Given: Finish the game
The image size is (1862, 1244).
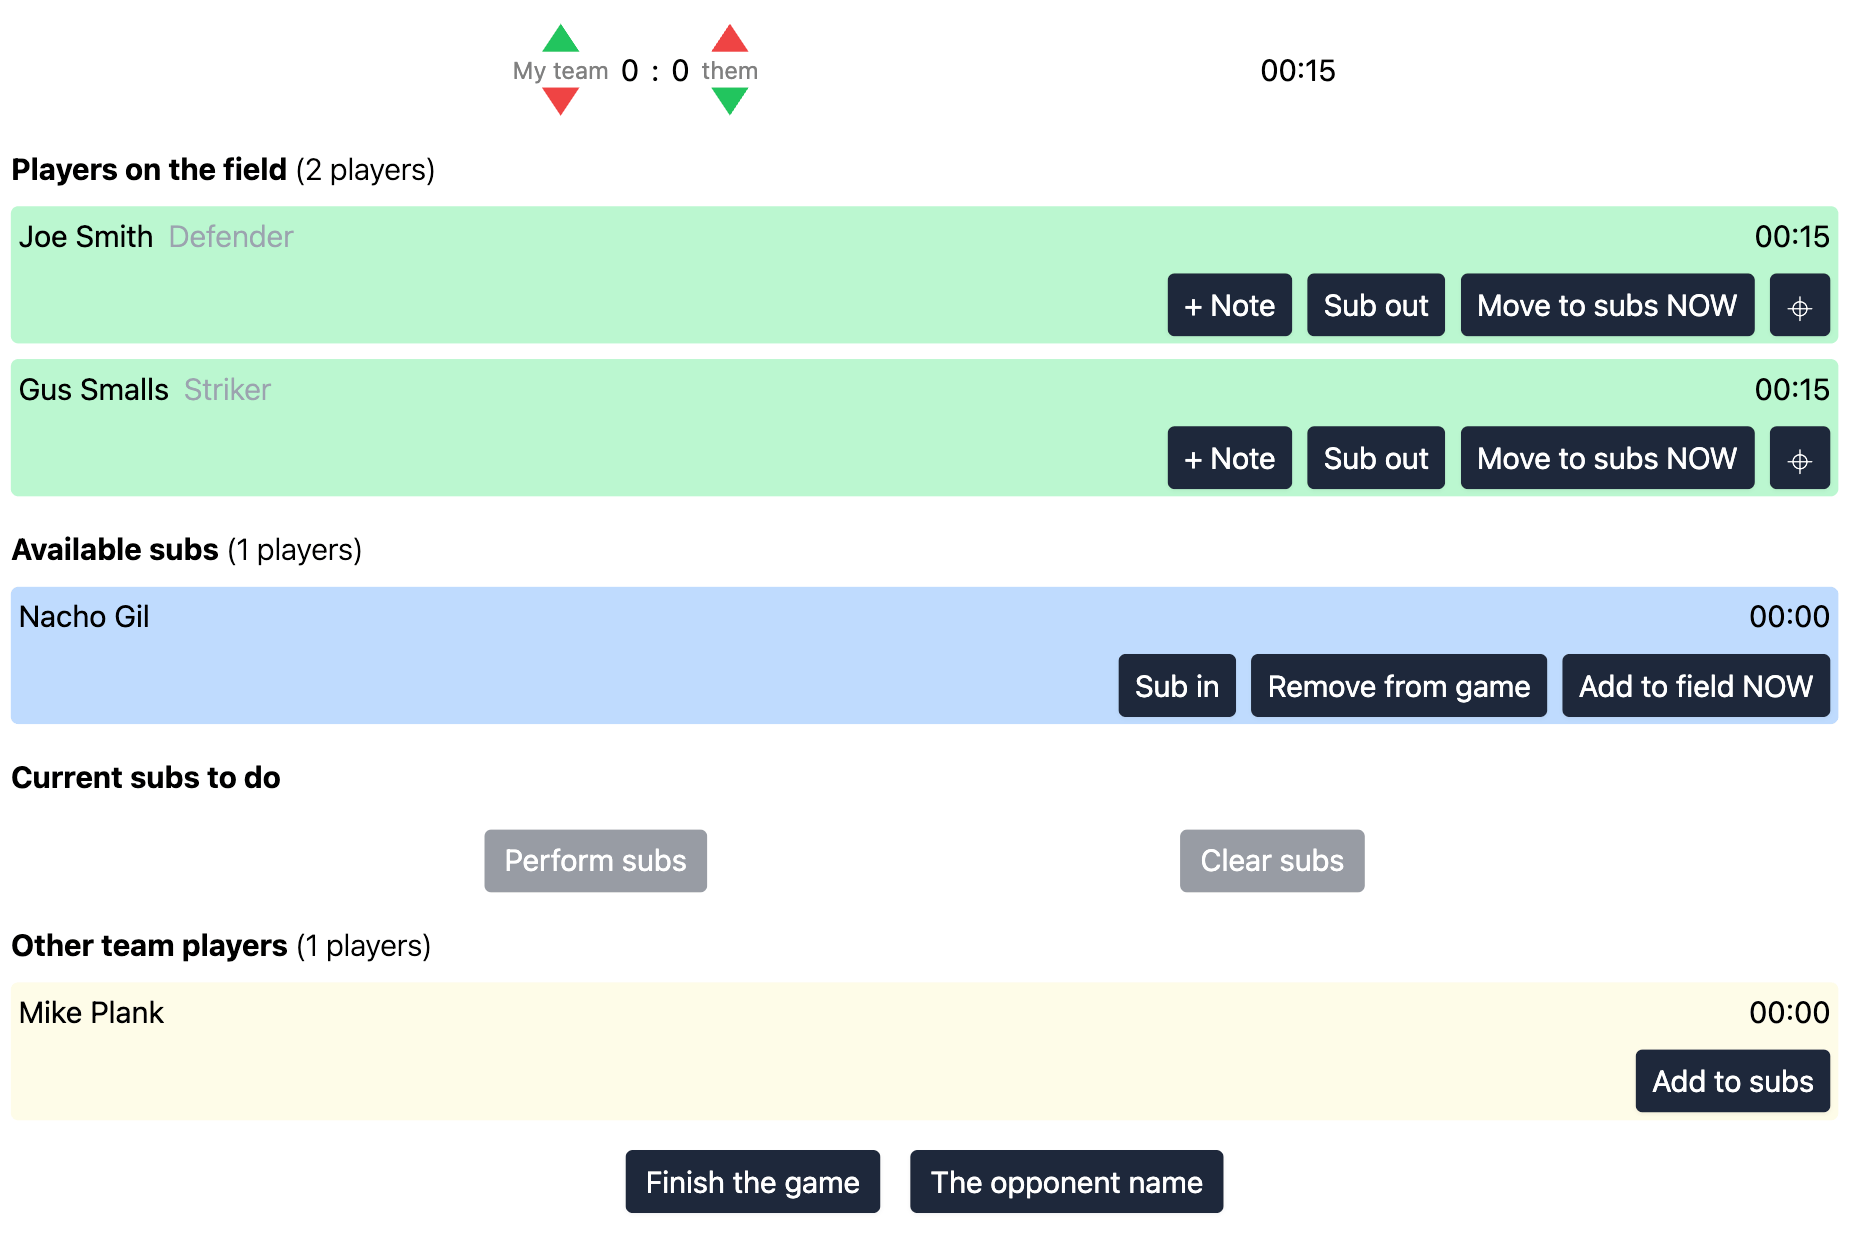Looking at the screenshot, I should tap(752, 1182).
